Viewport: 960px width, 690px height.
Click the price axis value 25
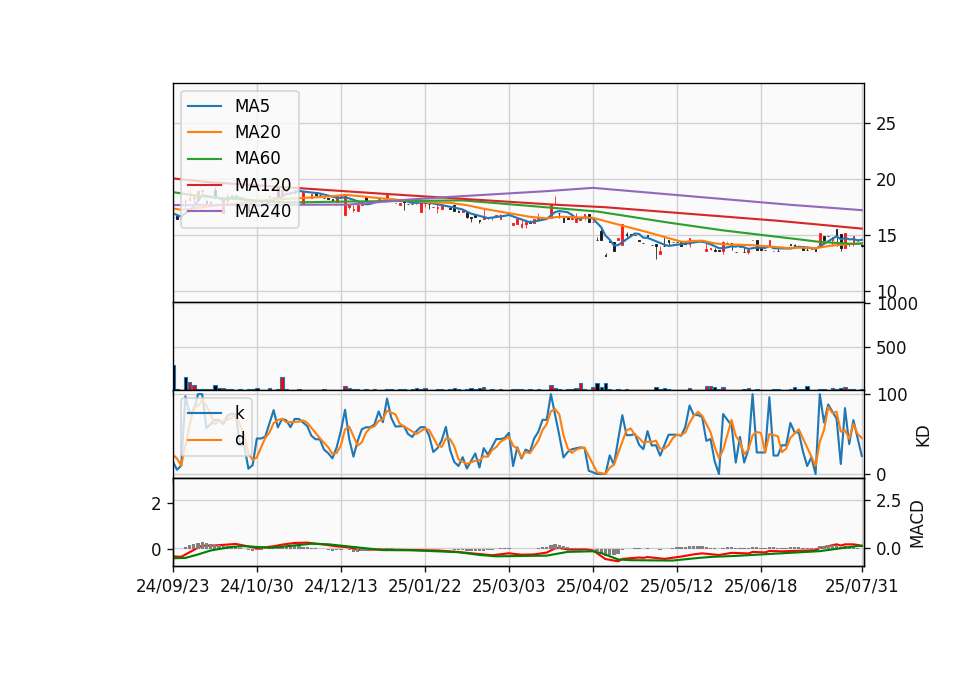886,124
